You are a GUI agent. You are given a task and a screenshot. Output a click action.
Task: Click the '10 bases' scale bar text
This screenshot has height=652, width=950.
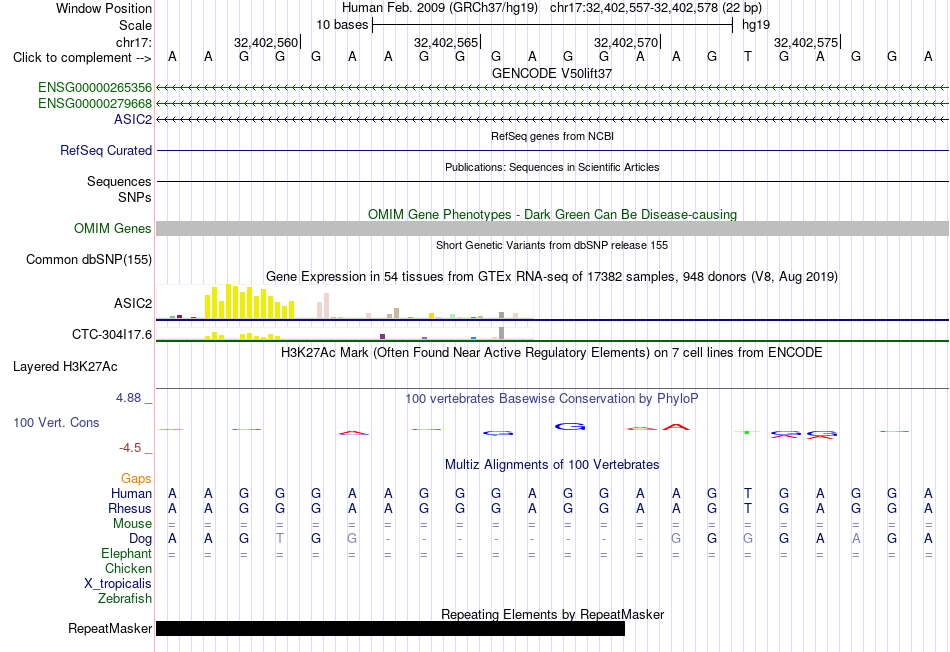click(x=342, y=25)
